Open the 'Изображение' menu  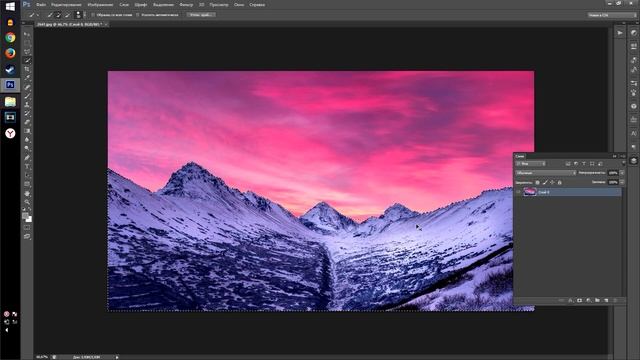pyautogui.click(x=100, y=5)
